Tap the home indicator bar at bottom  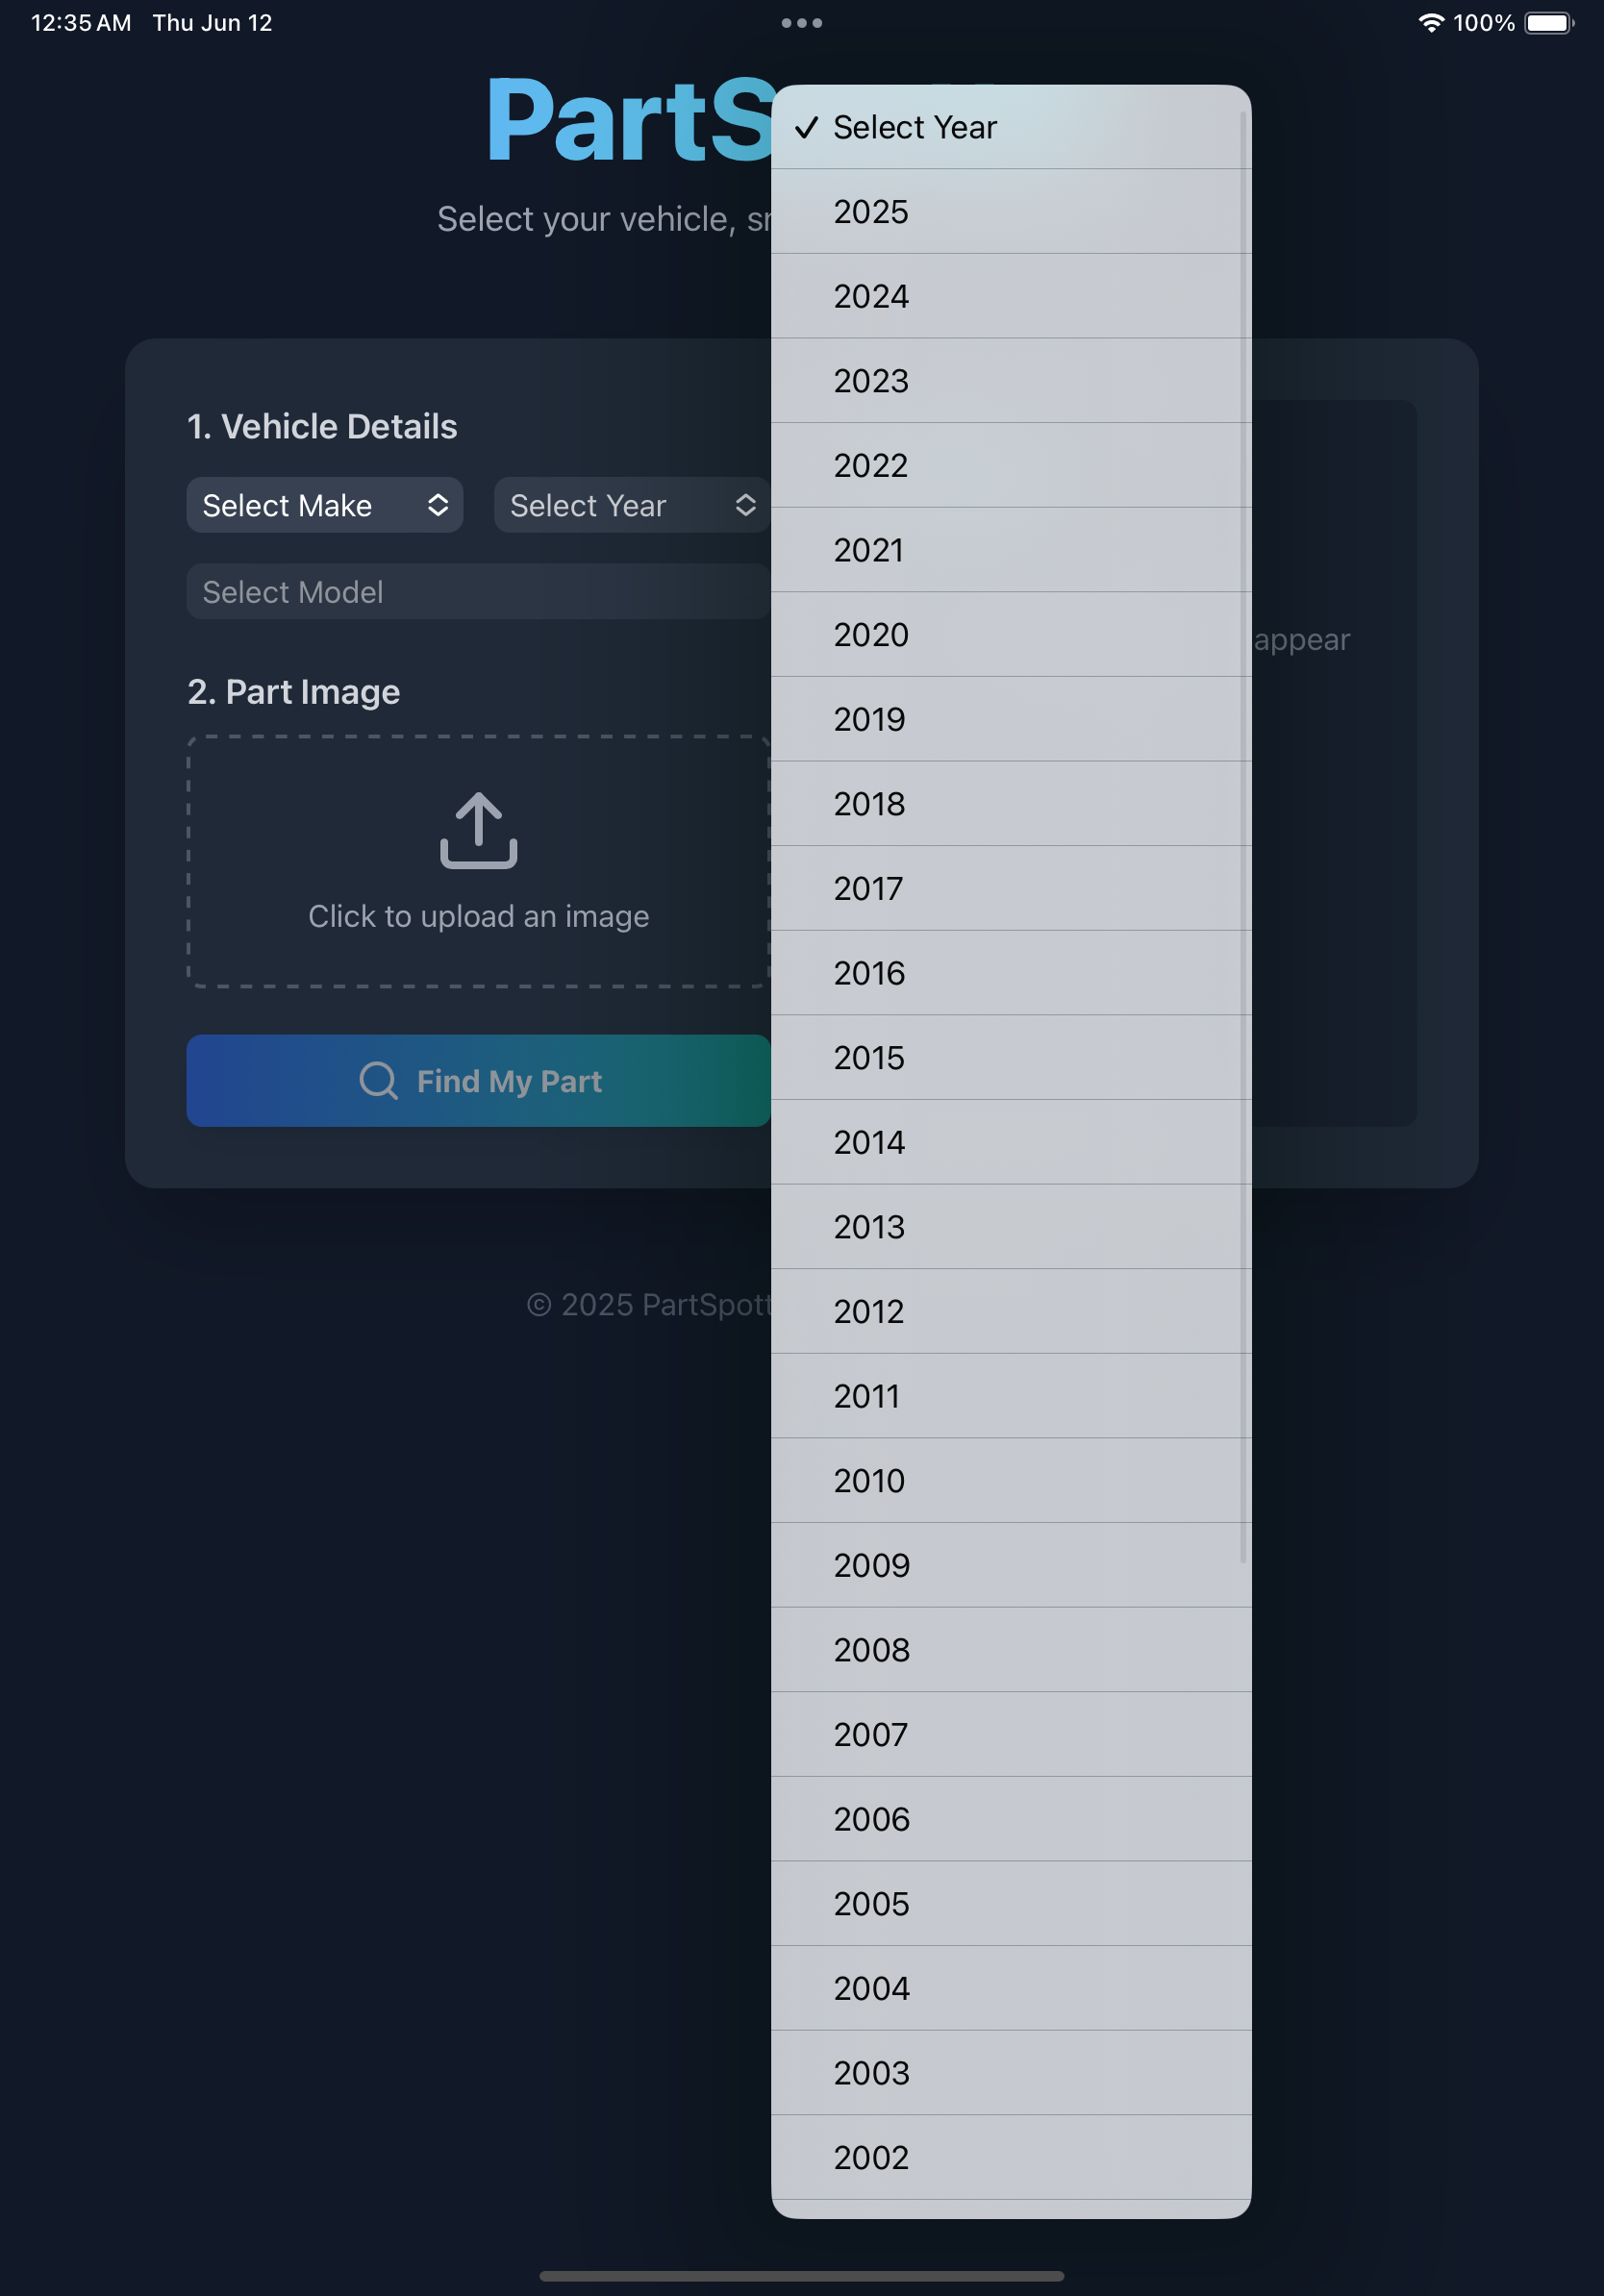point(801,2276)
